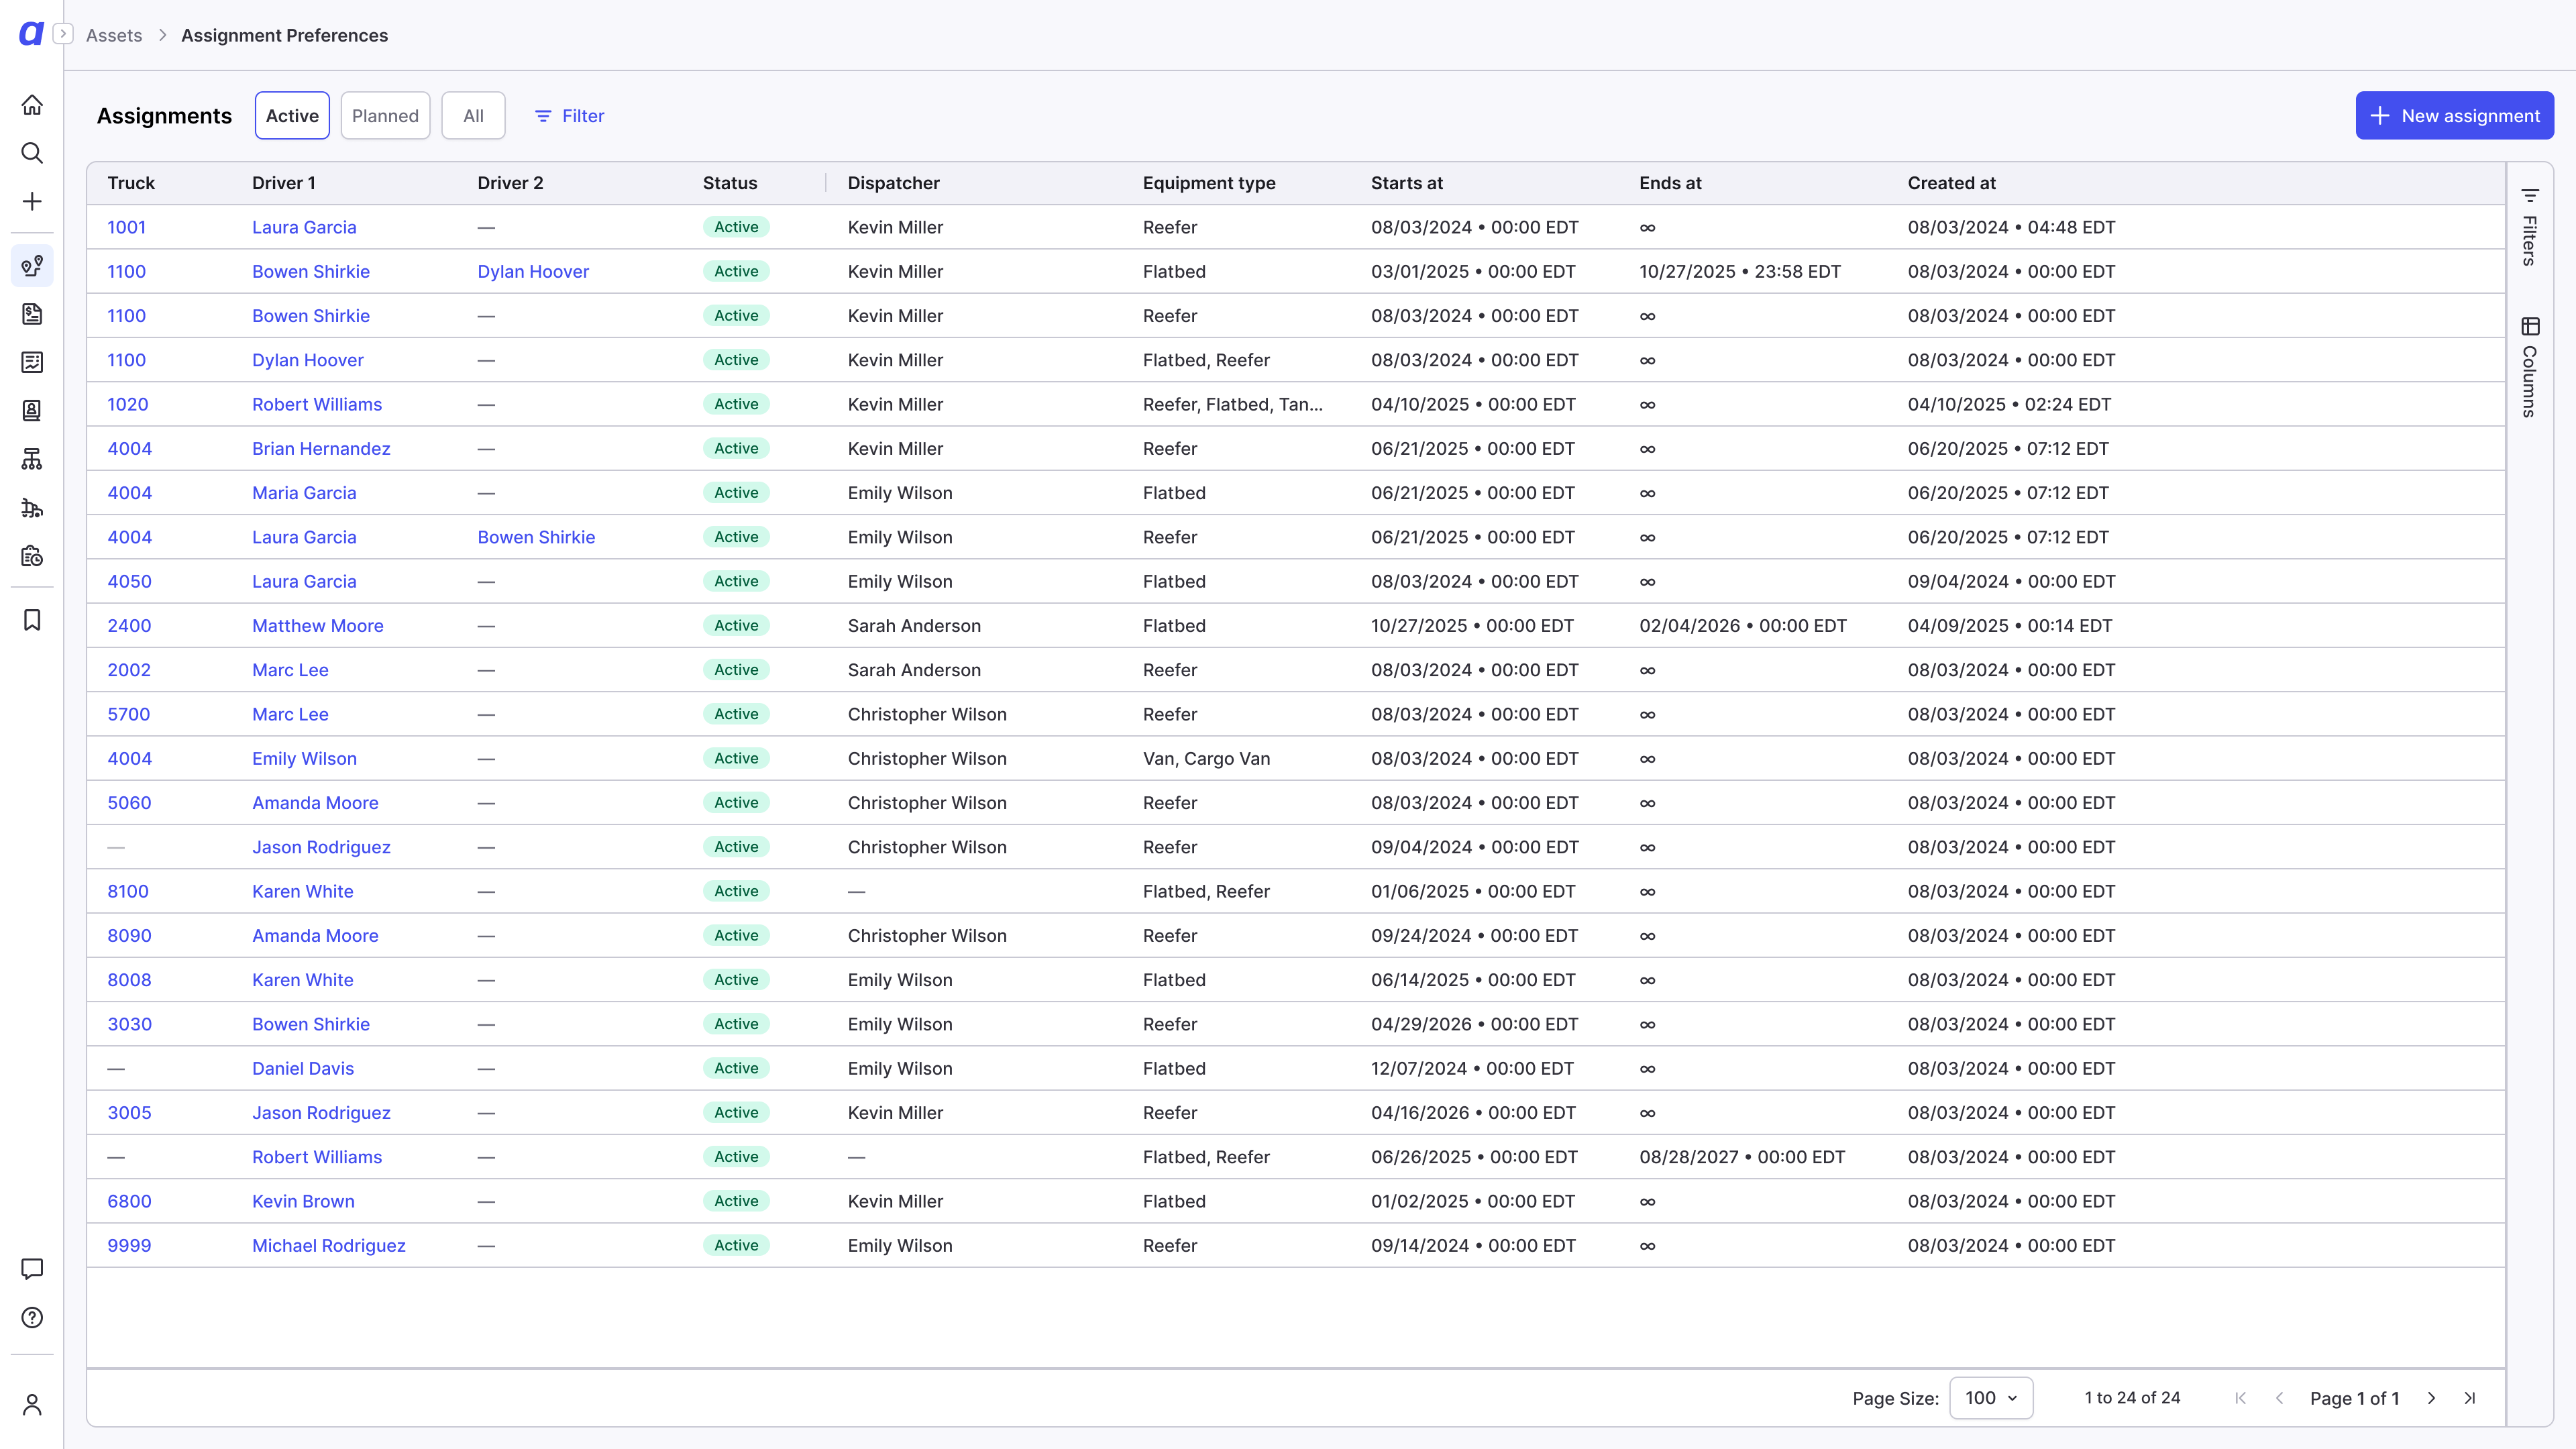The image size is (2576, 1449).
Task: Select the Planned assignments tab
Action: pos(385,116)
